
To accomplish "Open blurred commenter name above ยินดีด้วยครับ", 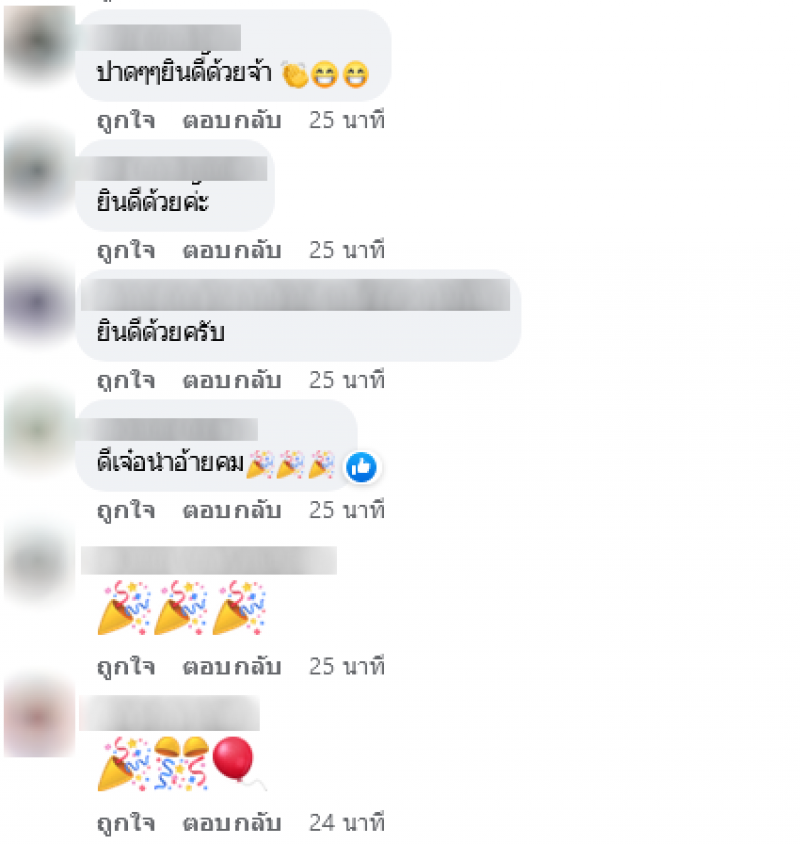I will click(295, 295).
